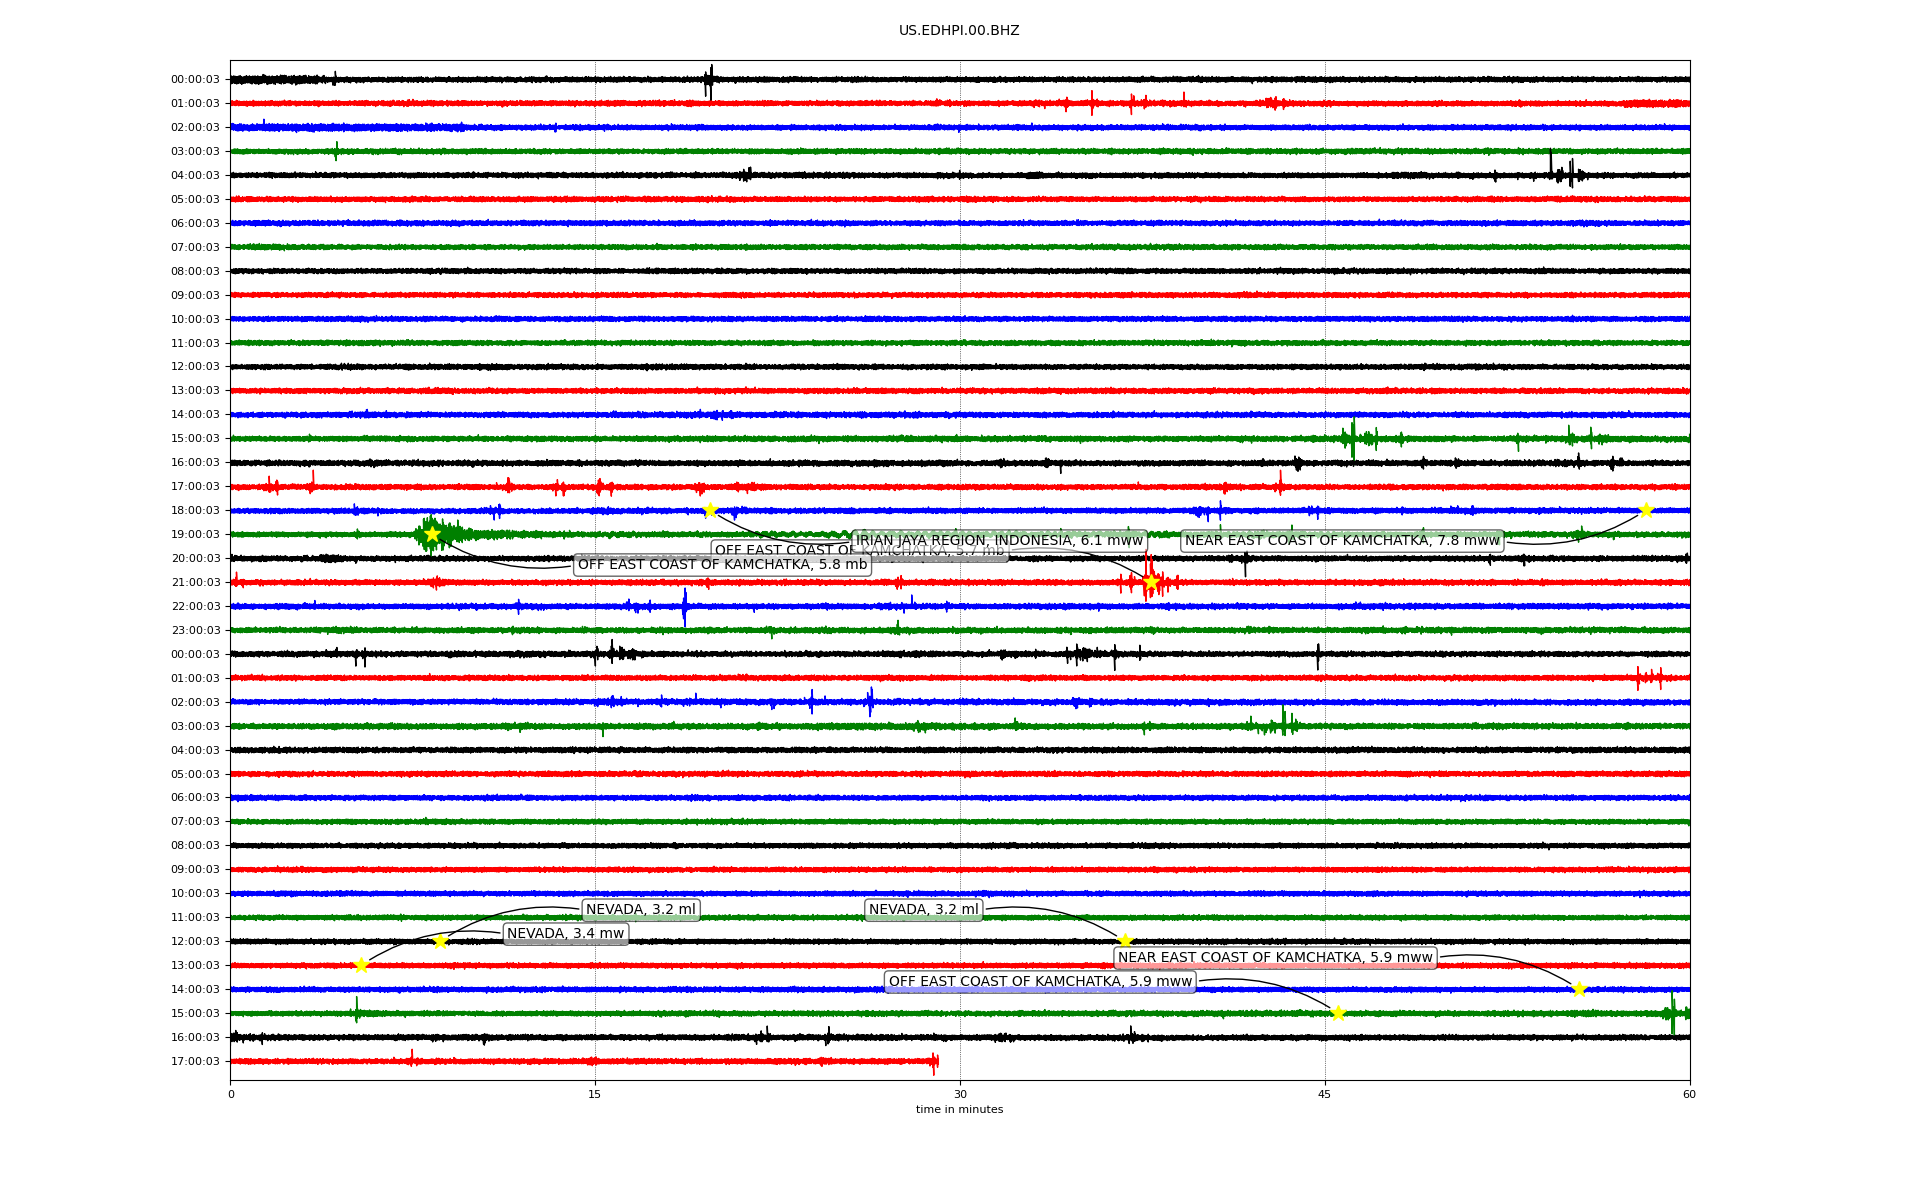
Task: Click the 23:00:03 trace time label
Action: (195, 631)
